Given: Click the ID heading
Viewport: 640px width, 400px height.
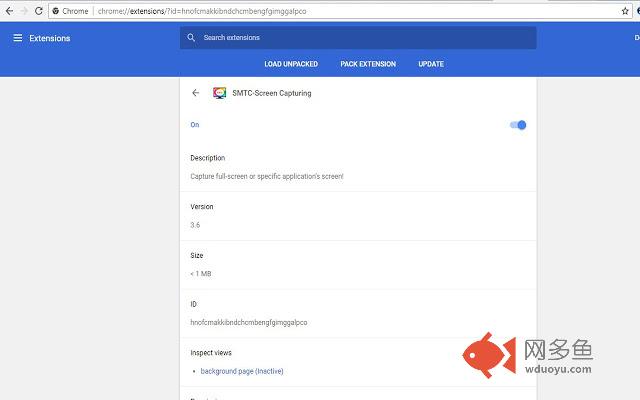Looking at the screenshot, I should [x=193, y=304].
